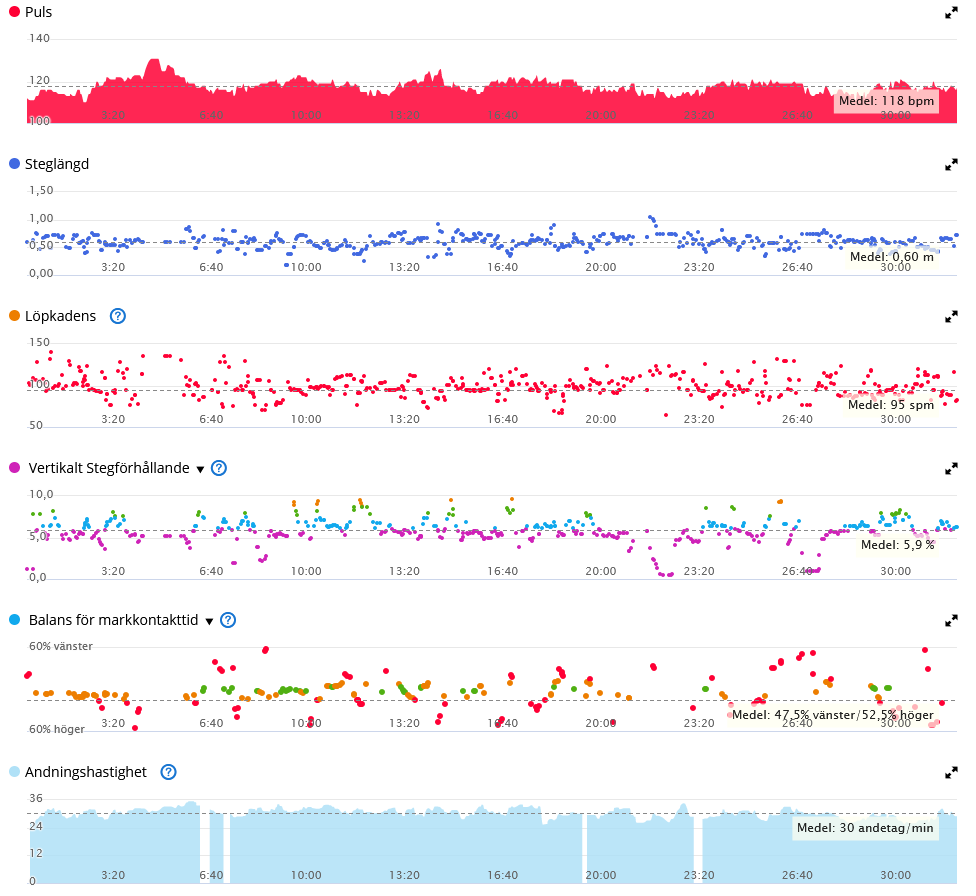Click the 10,0 axis value on Vertikalt chart

point(41,494)
